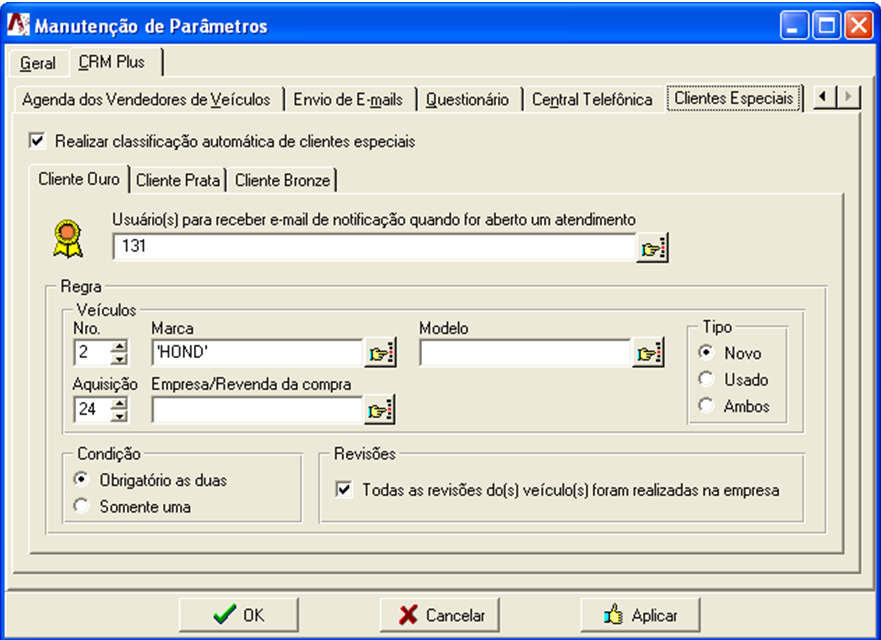Select the Usado vehicle type
The height and width of the screenshot is (640, 881).
(x=707, y=379)
